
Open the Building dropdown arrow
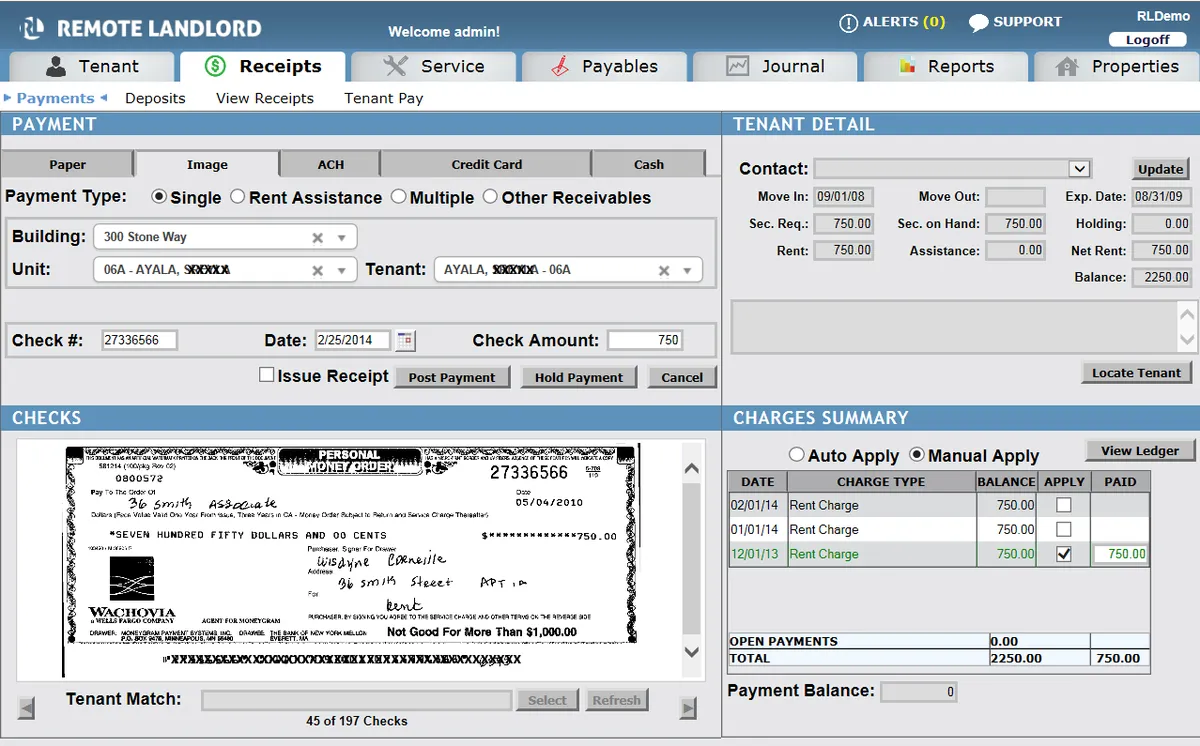coord(341,238)
